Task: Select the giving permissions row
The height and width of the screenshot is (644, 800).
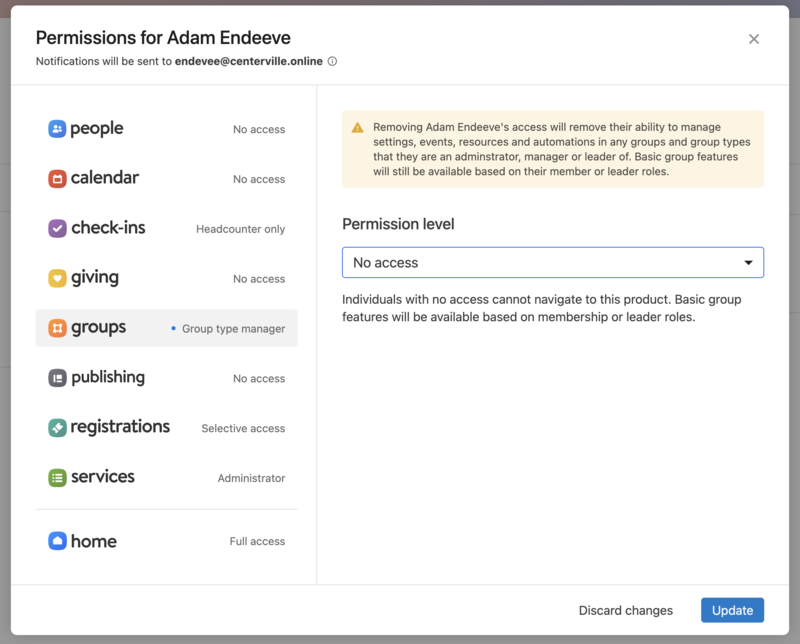Action: pyautogui.click(x=166, y=278)
